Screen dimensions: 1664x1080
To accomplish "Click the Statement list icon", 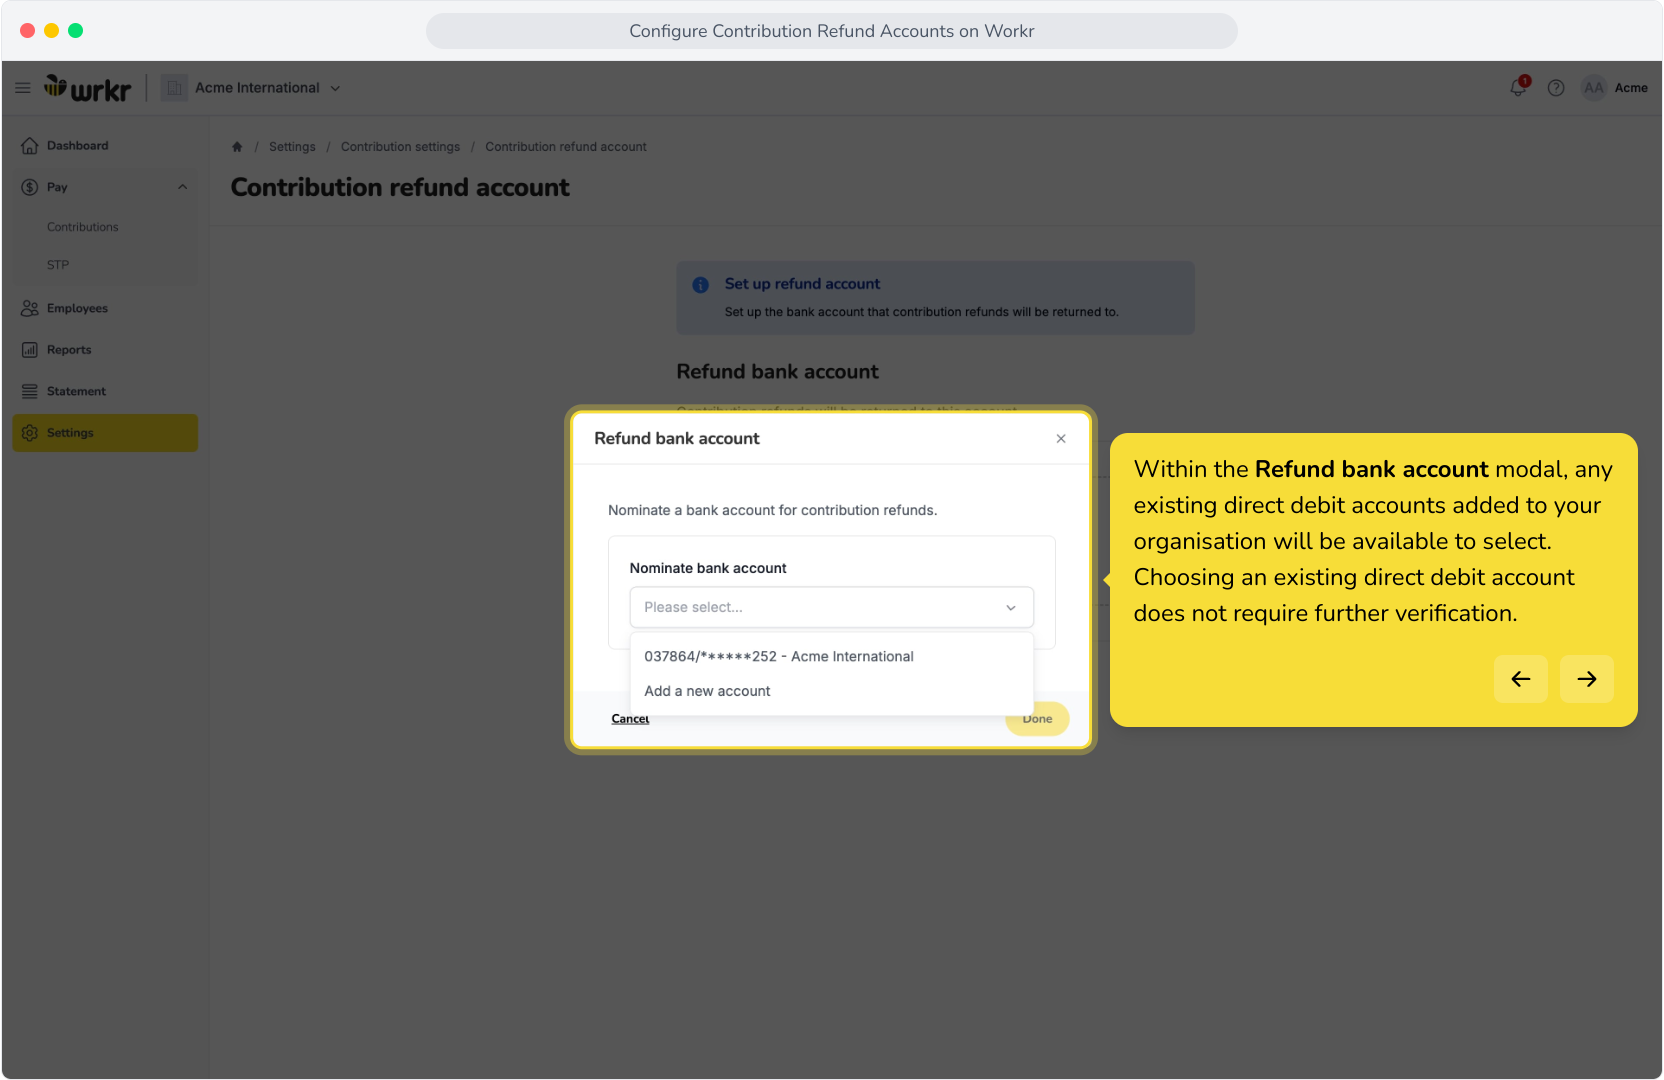I will click(30, 391).
